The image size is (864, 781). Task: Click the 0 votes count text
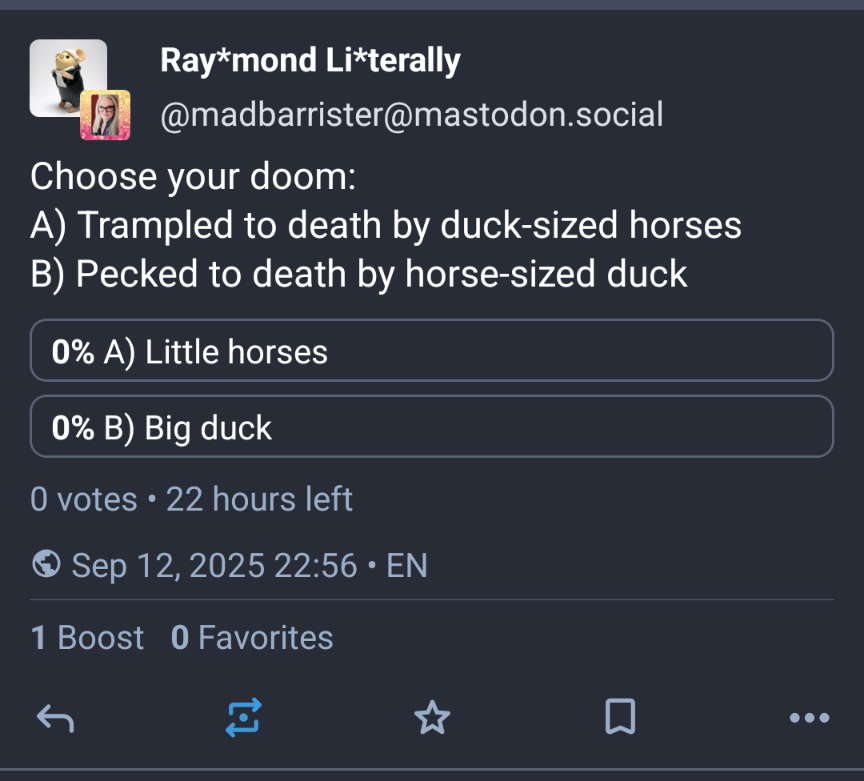84,499
